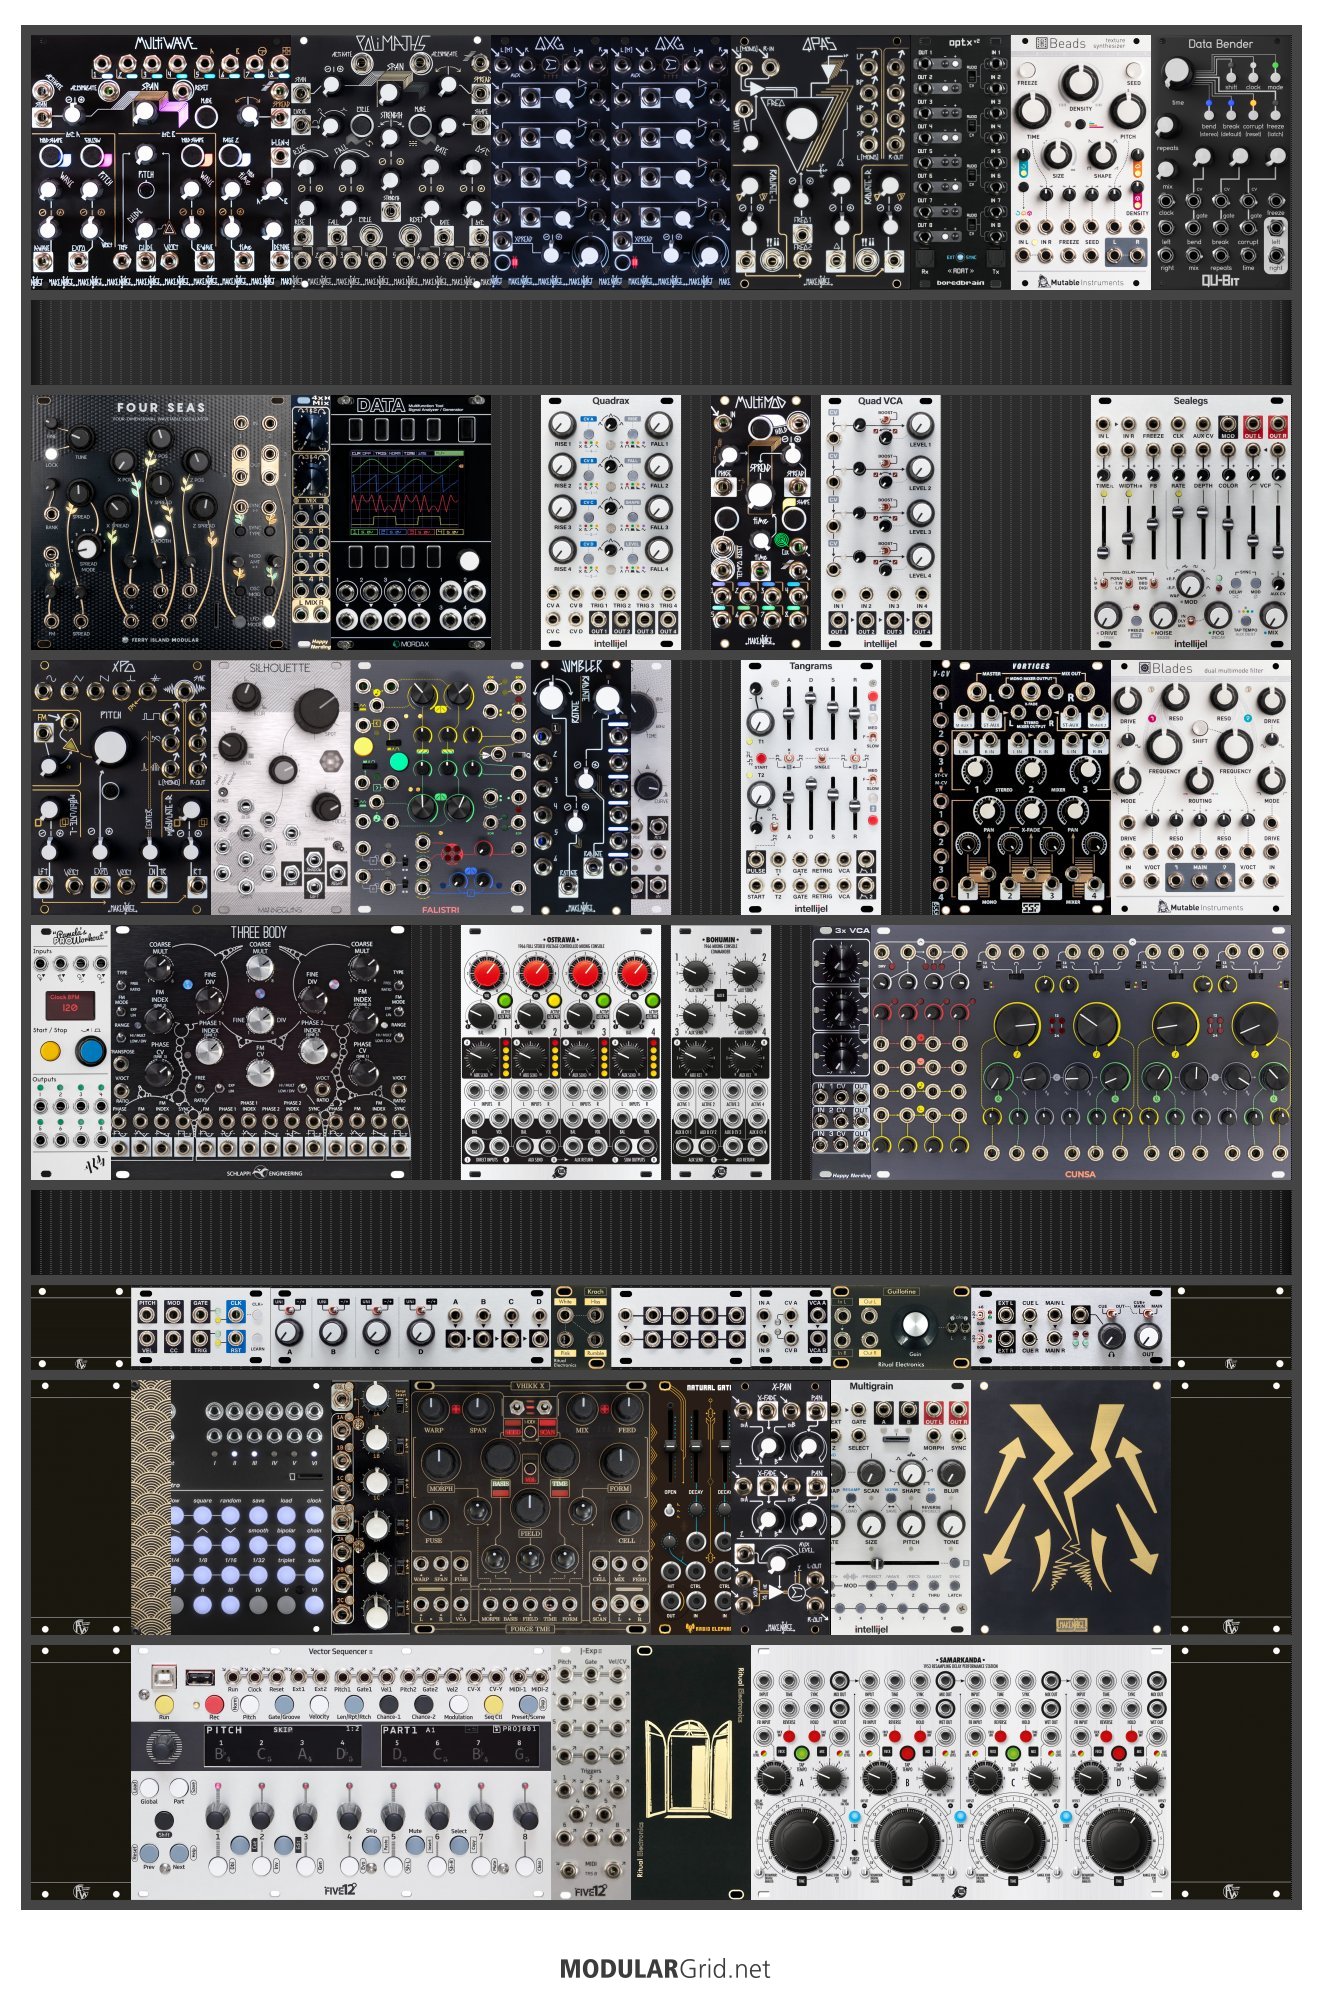Click the large FREQ knob on QPAS
The height and width of the screenshot is (1990, 1332).
tap(801, 124)
